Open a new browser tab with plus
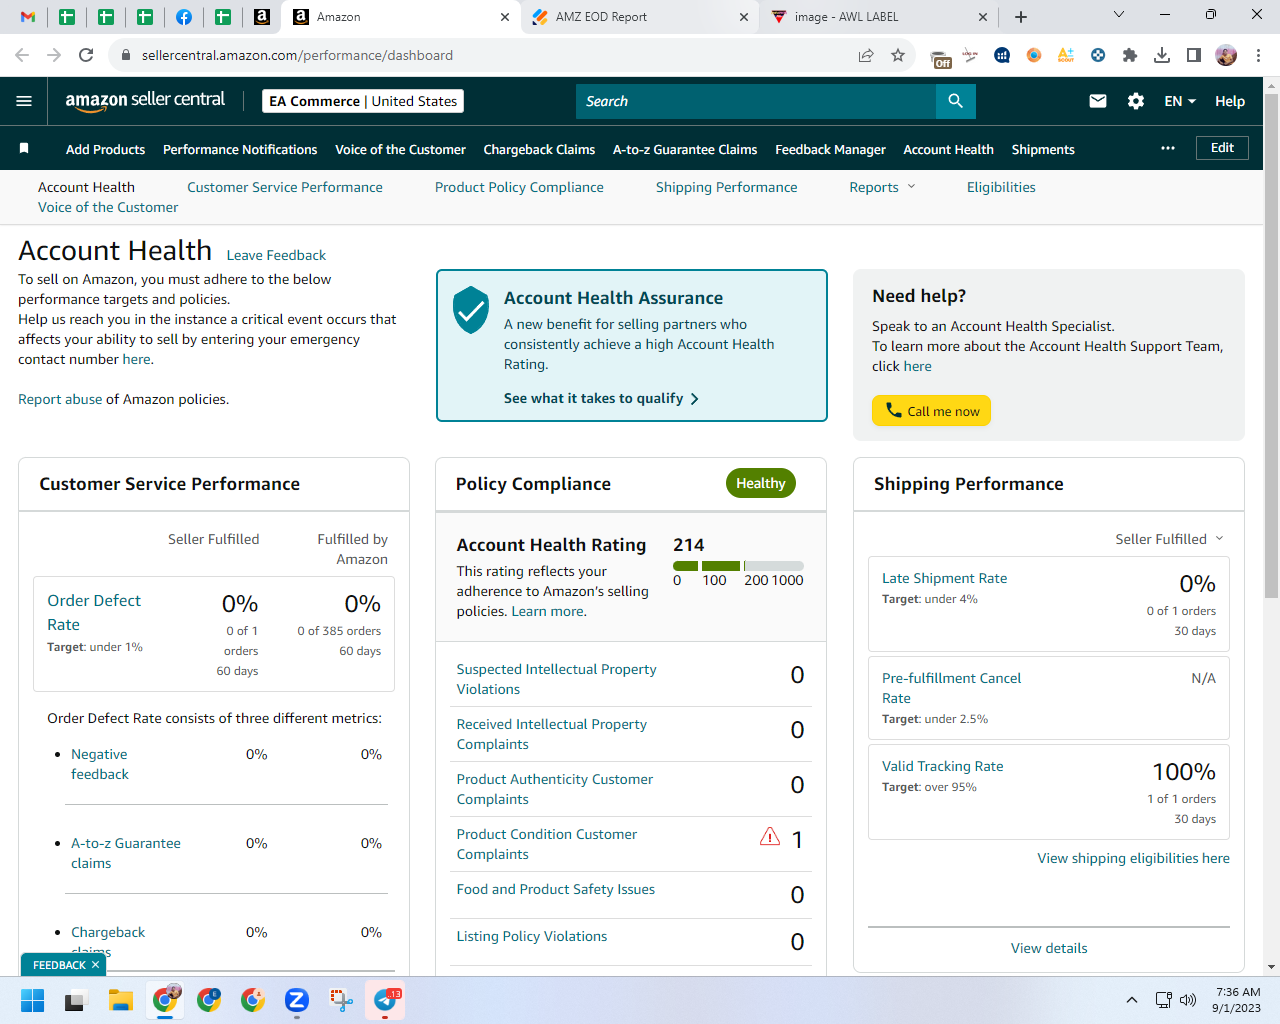1280x1024 pixels. pyautogui.click(x=1020, y=17)
